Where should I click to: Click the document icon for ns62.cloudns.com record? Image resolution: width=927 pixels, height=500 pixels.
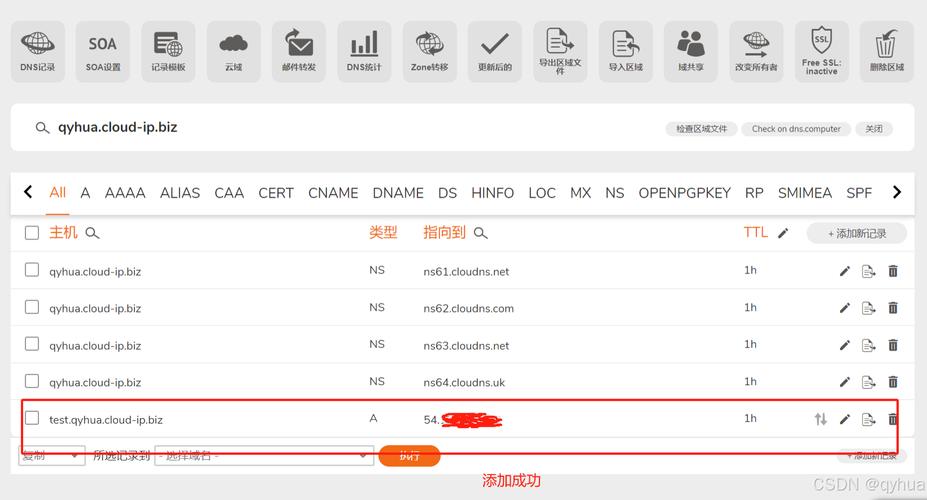point(868,308)
